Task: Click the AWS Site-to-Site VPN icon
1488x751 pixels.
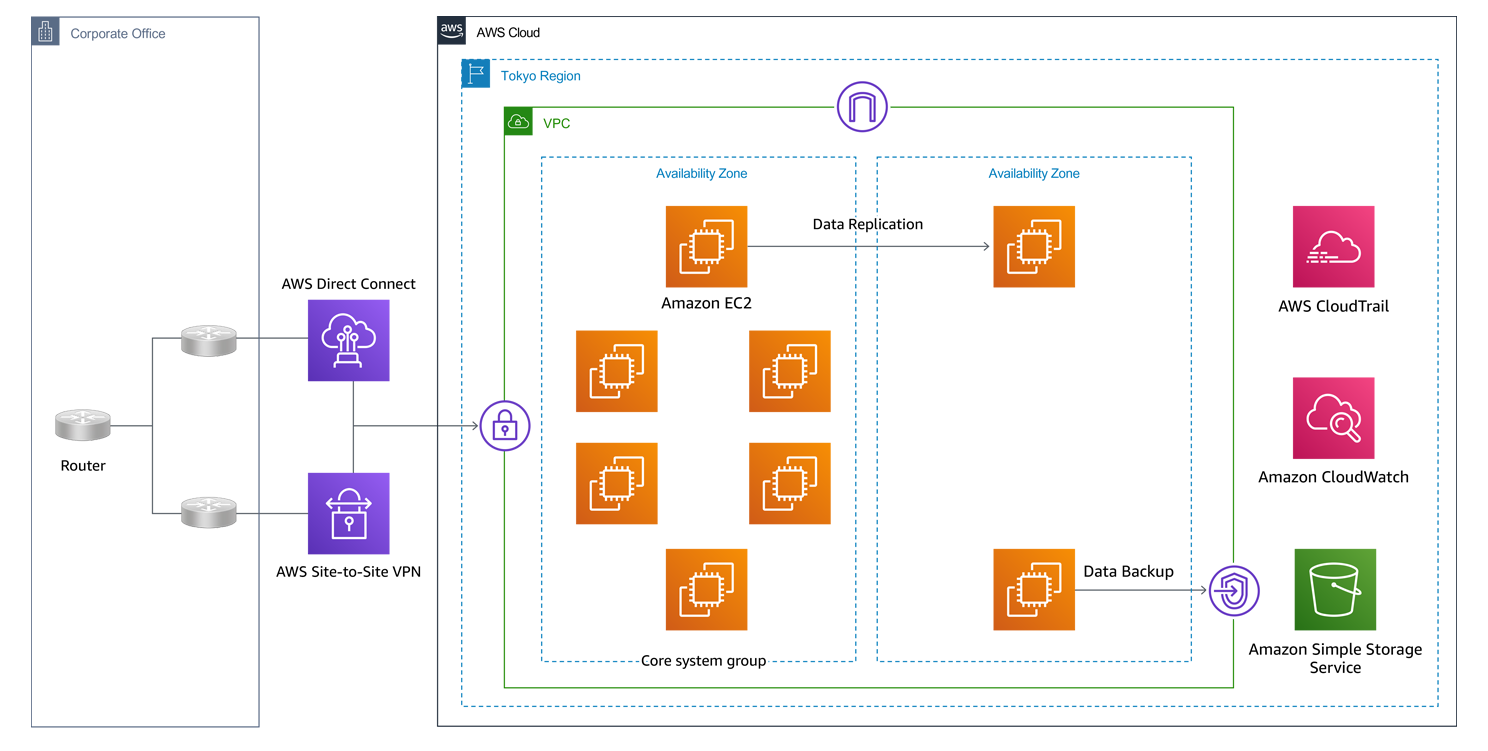Action: pyautogui.click(x=348, y=514)
